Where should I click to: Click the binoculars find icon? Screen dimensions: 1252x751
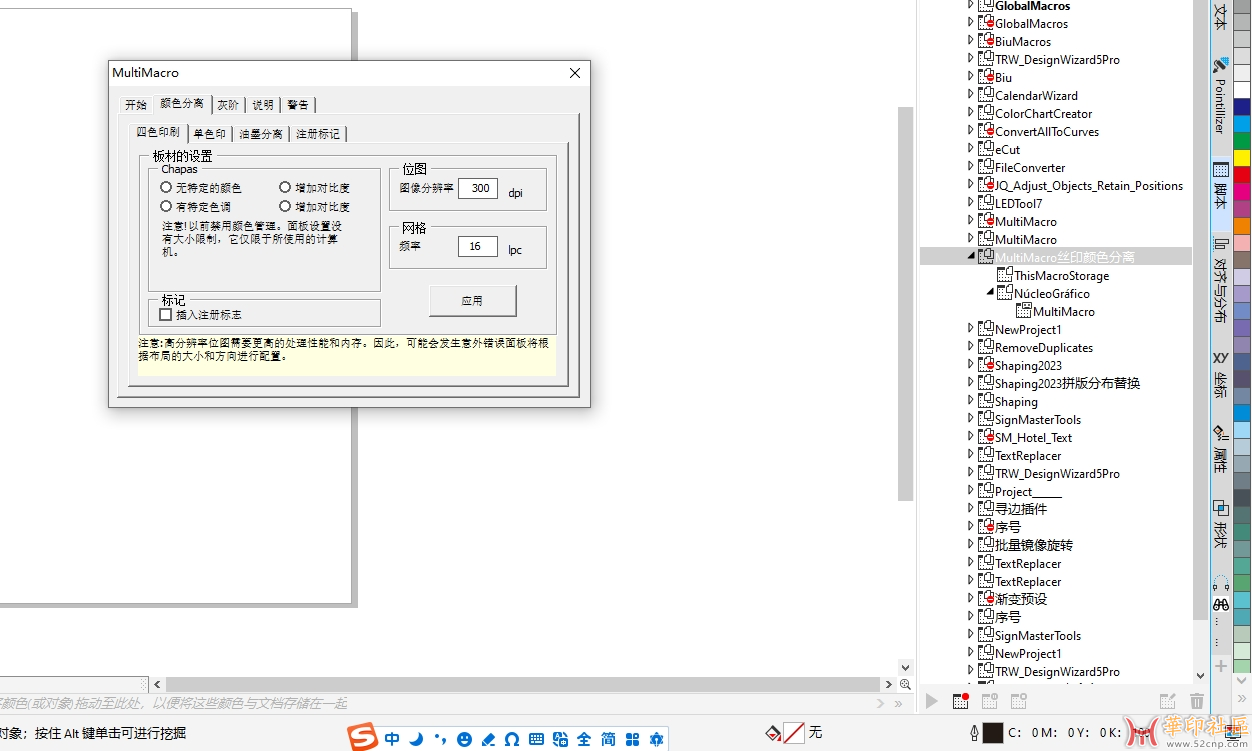tap(1220, 605)
